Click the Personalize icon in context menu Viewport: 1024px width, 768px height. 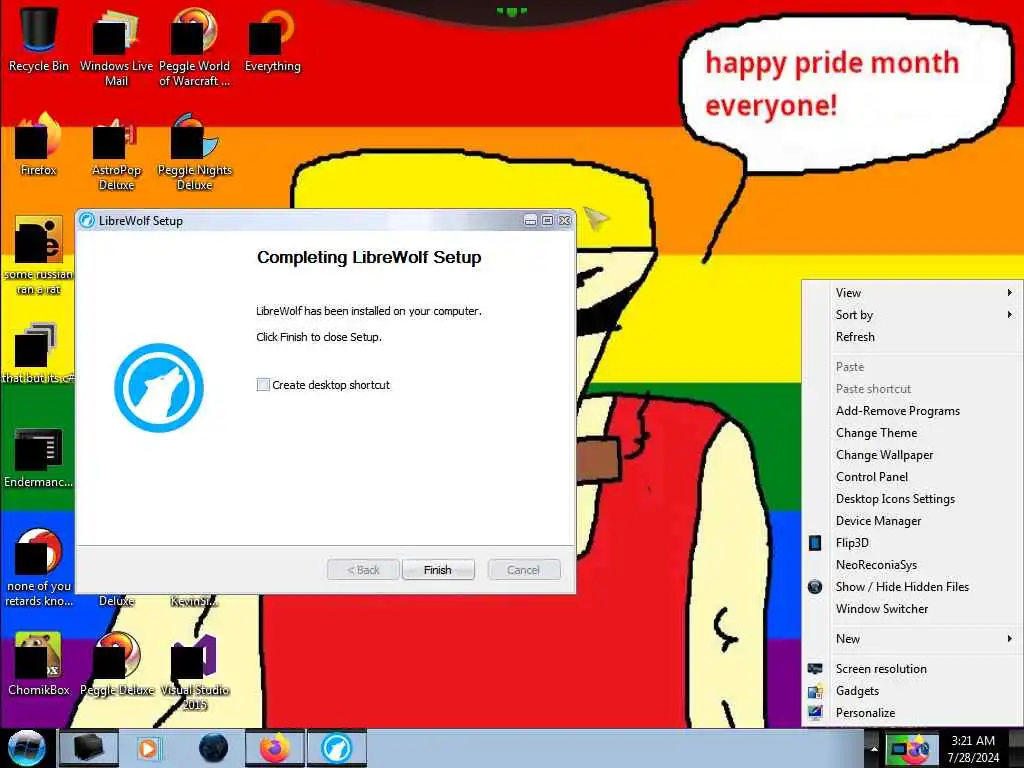click(x=815, y=712)
